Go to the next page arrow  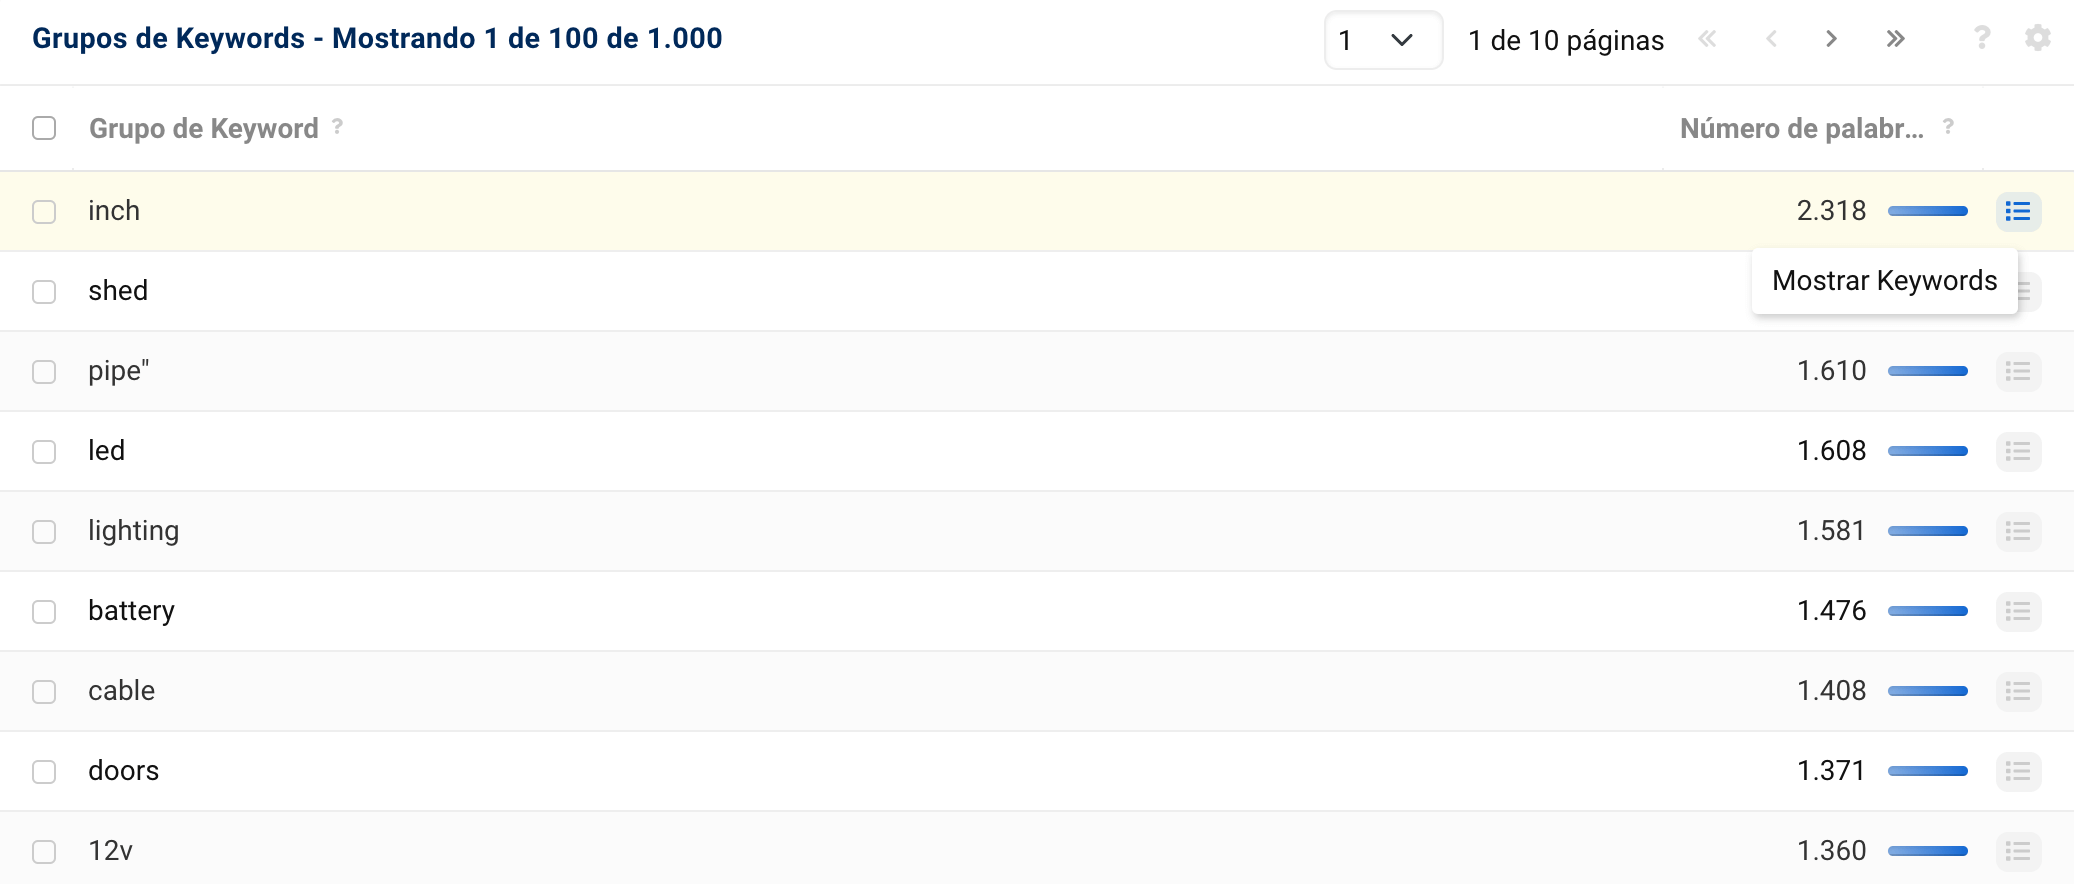point(1831,39)
